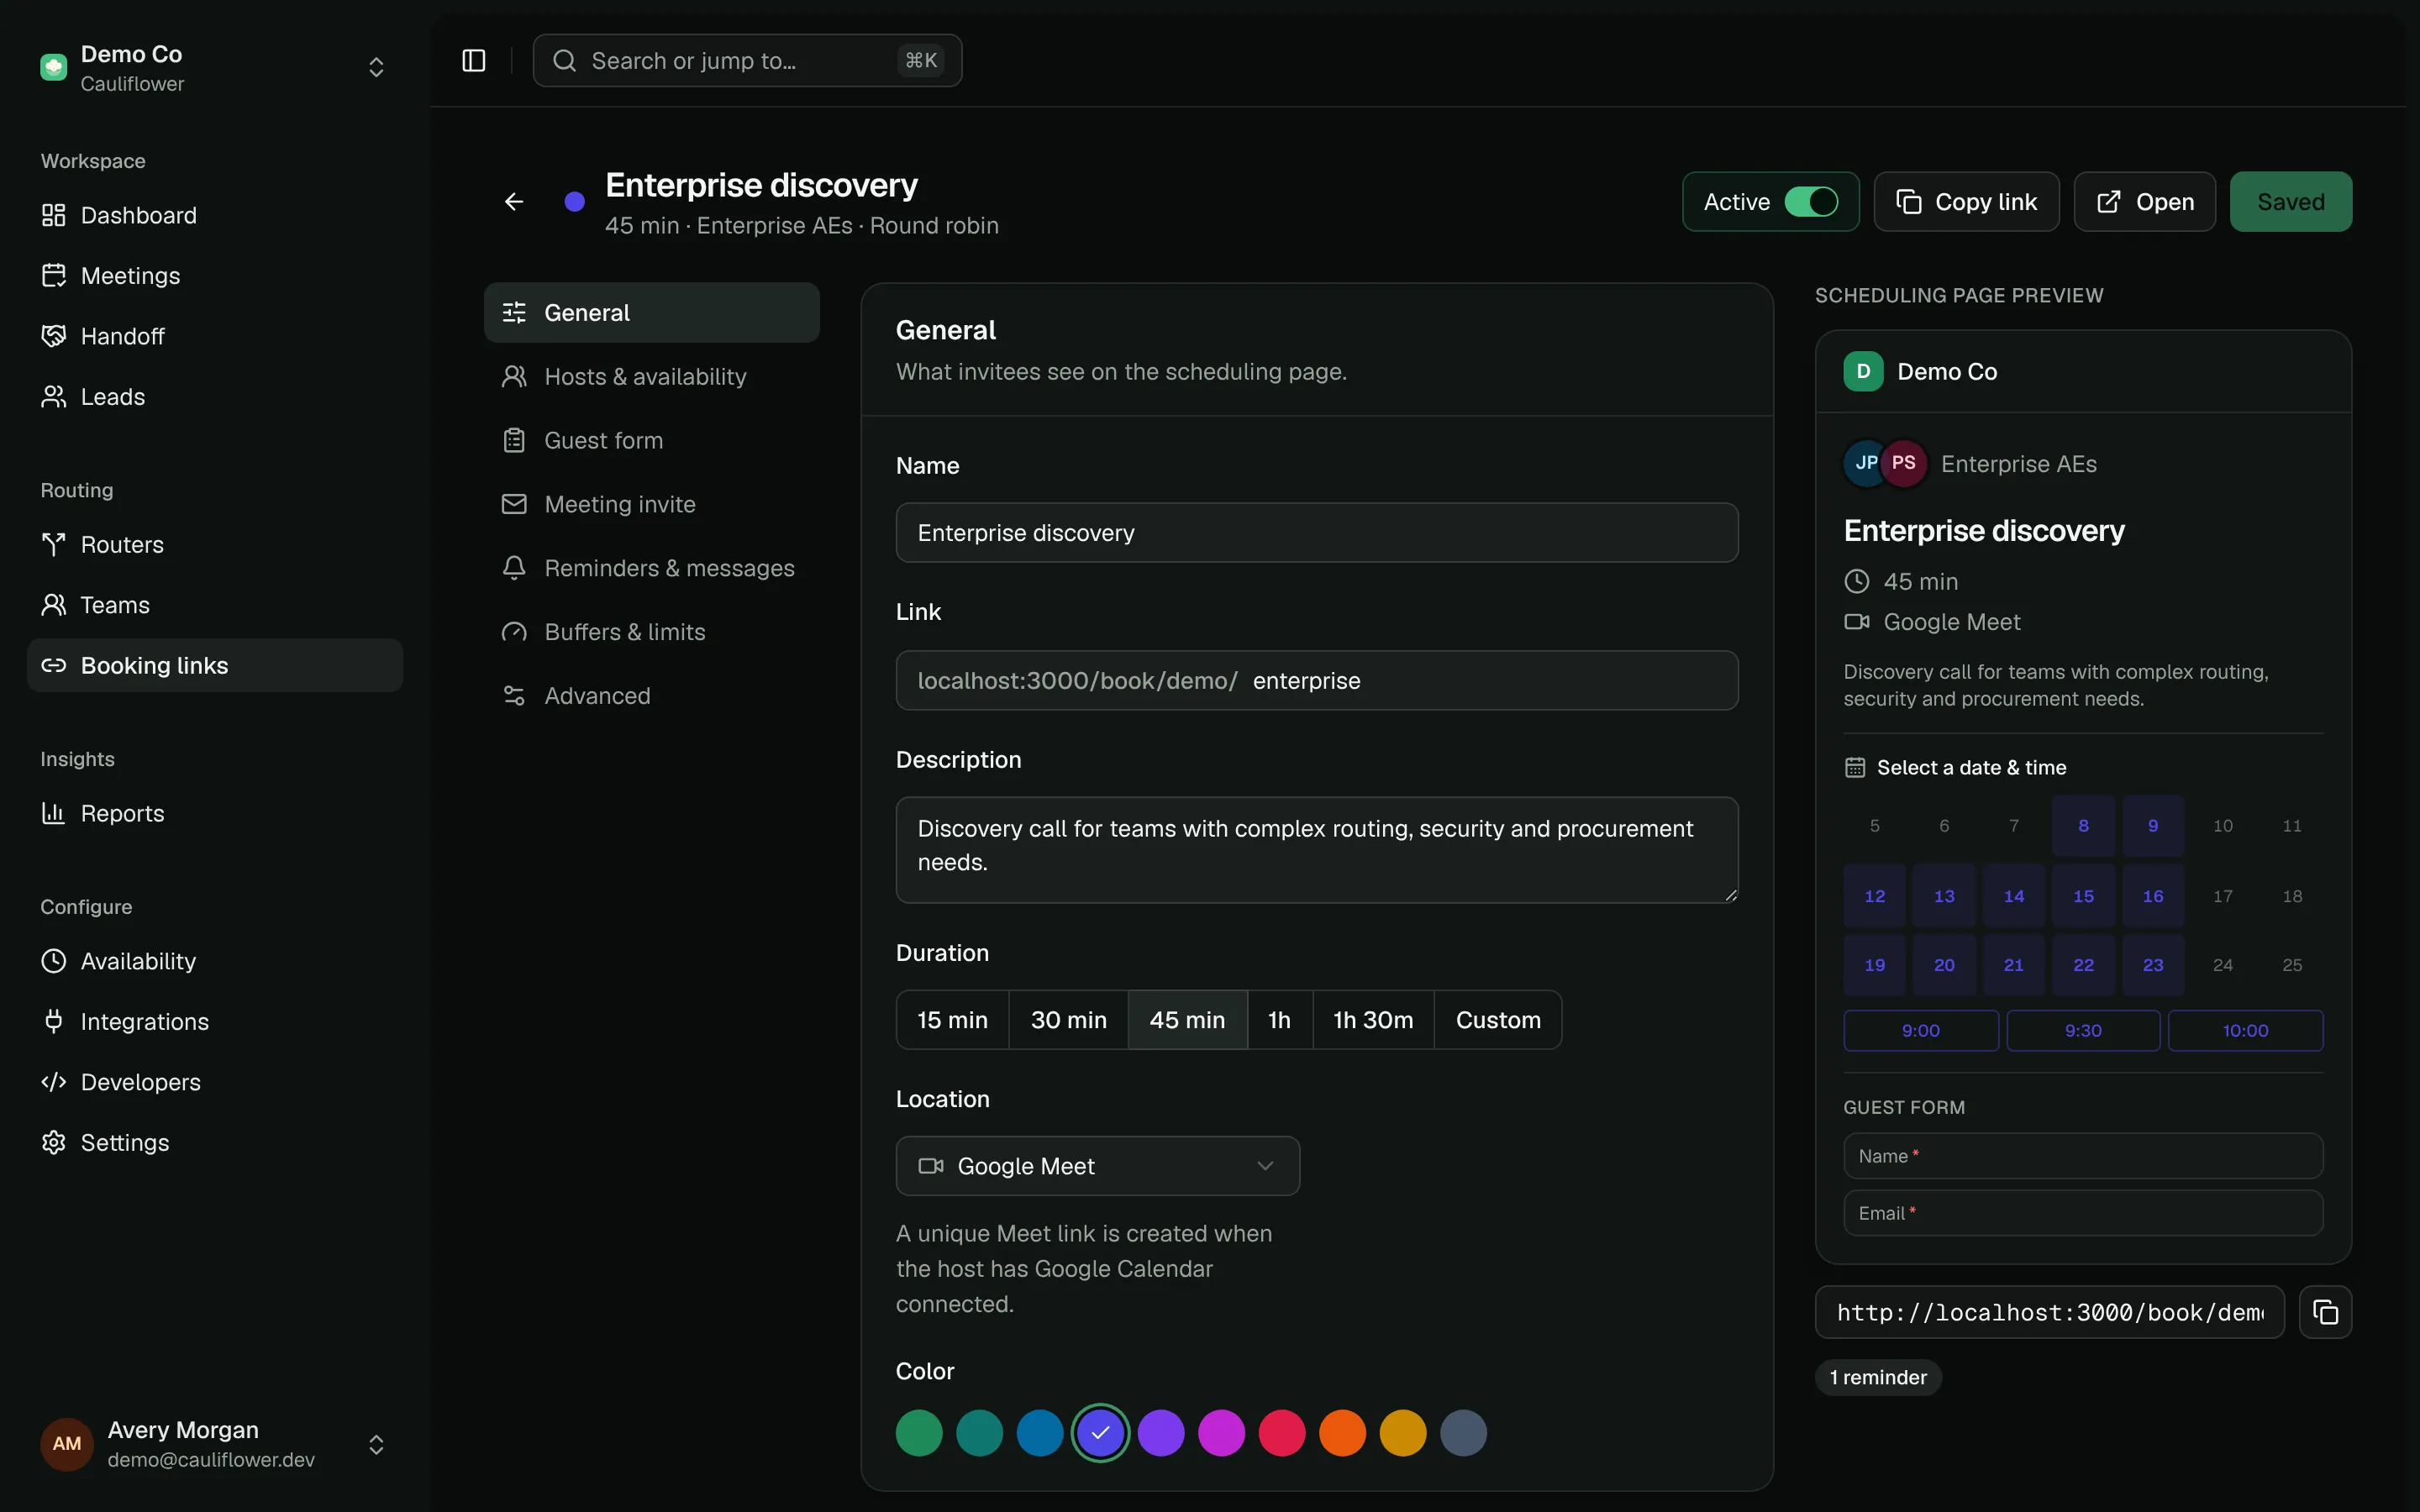Viewport: 2420px width, 1512px height.
Task: Click the Booking links sidebar item
Action: pos(215,666)
